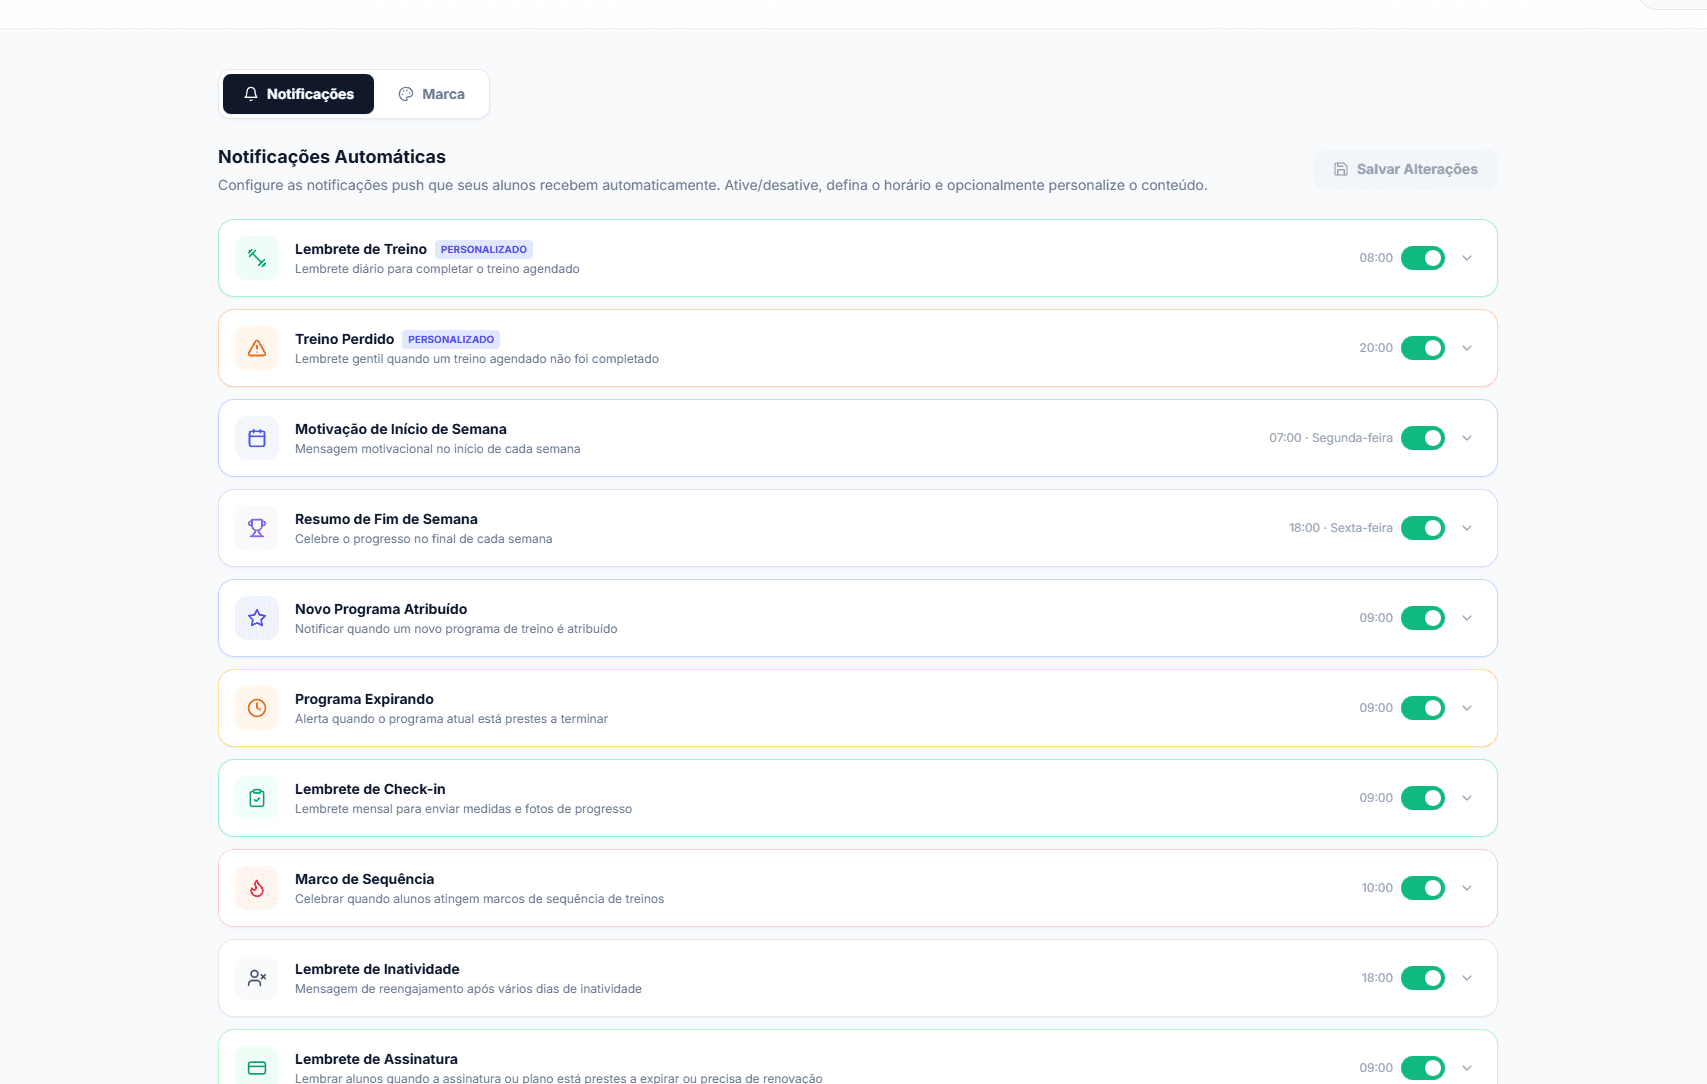Click the Marco de Sequência title
The width and height of the screenshot is (1707, 1084).
point(364,879)
